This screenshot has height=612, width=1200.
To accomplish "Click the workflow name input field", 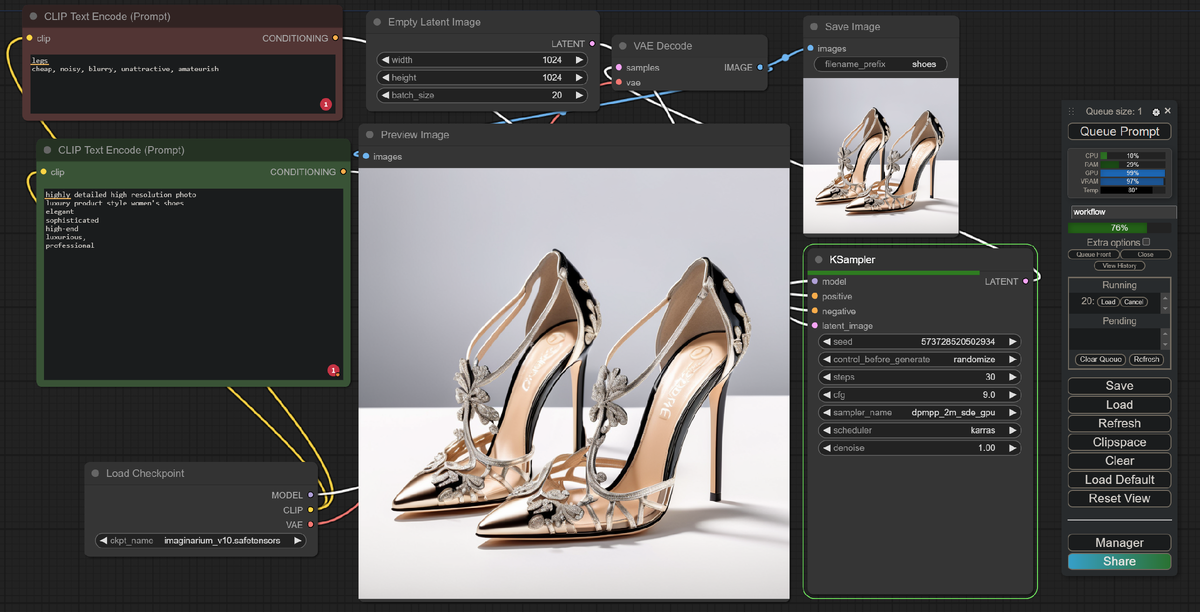I will 1119,212.
